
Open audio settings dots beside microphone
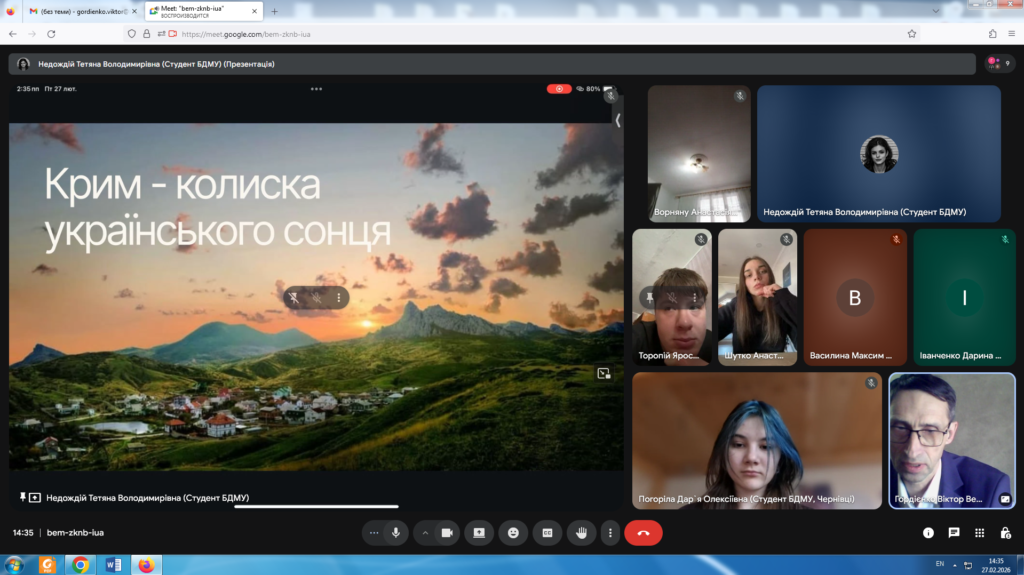tap(374, 533)
